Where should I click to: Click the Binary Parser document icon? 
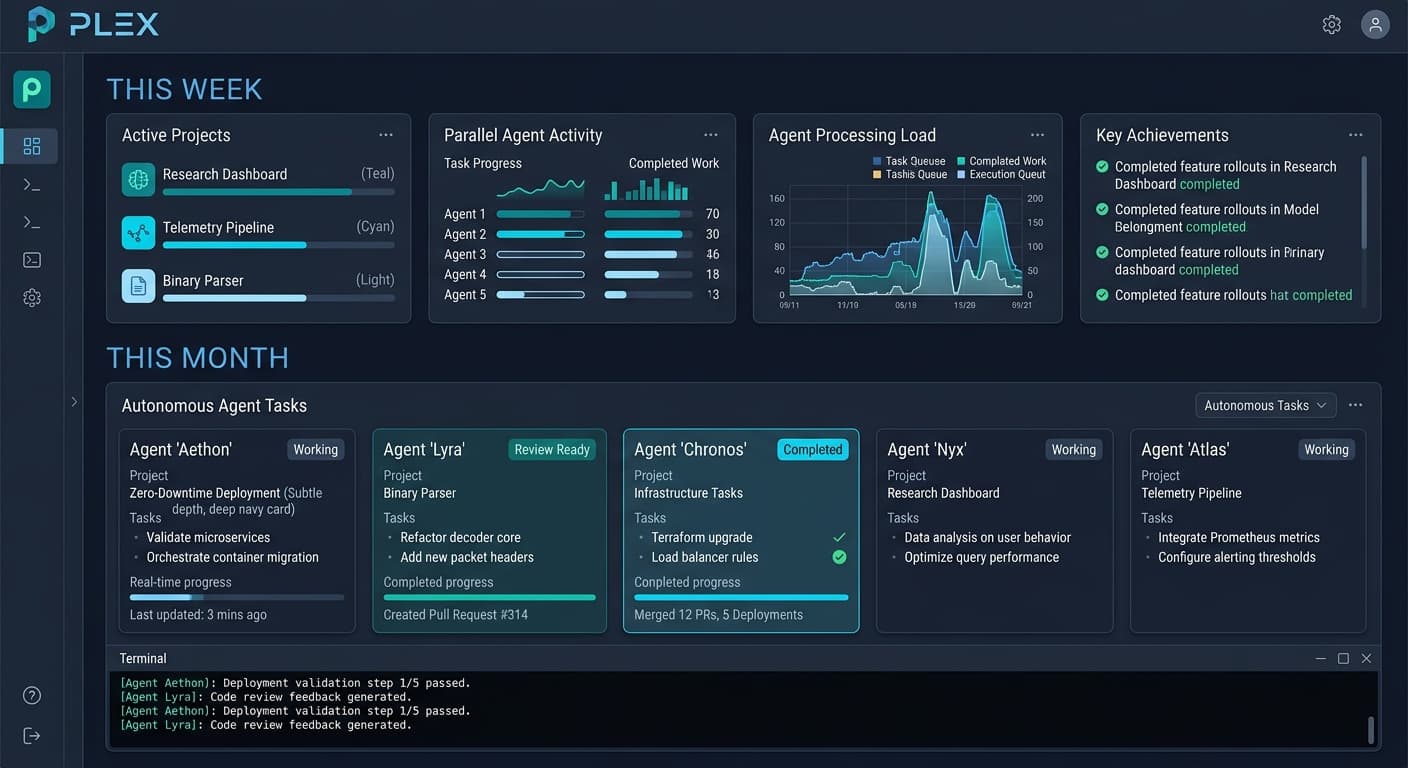point(138,285)
